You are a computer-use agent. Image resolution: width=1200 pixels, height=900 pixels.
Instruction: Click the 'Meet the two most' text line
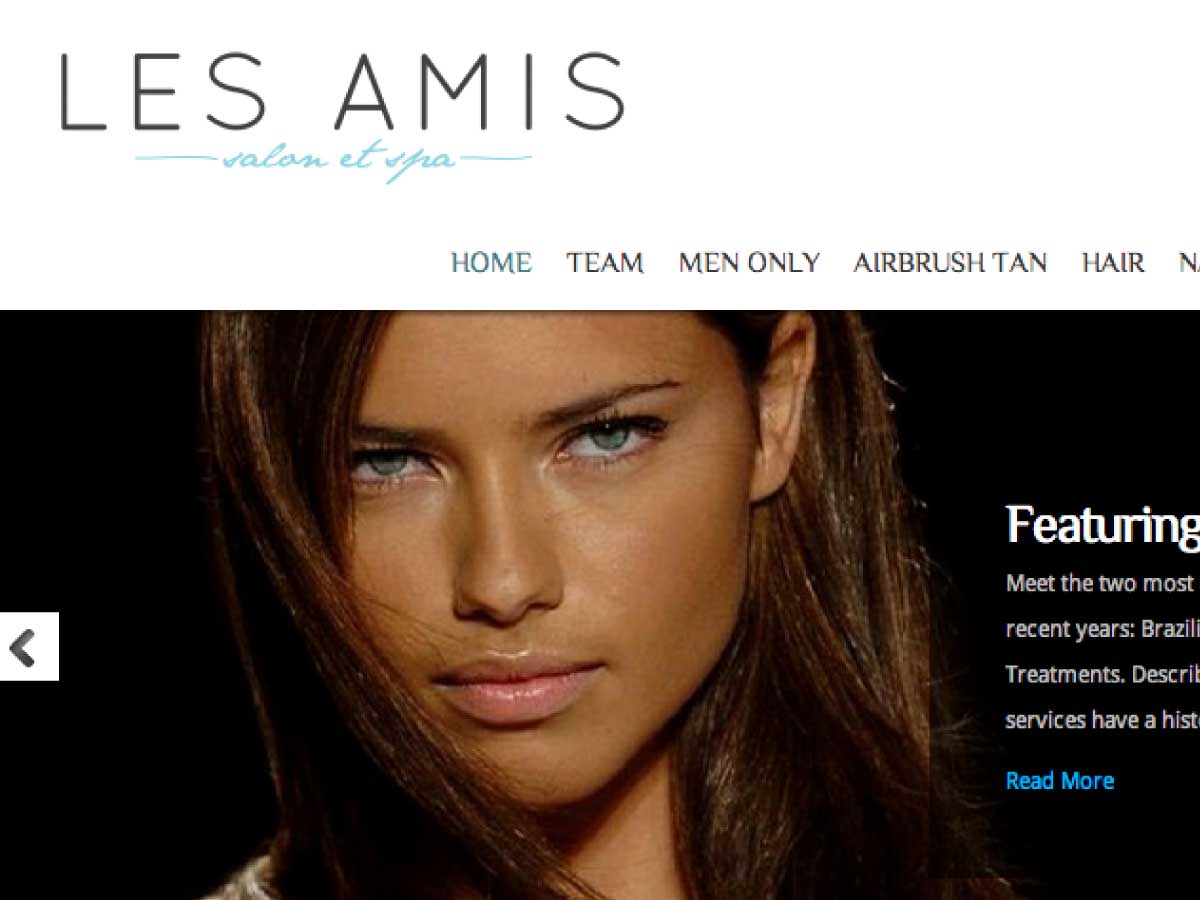(x=1101, y=583)
